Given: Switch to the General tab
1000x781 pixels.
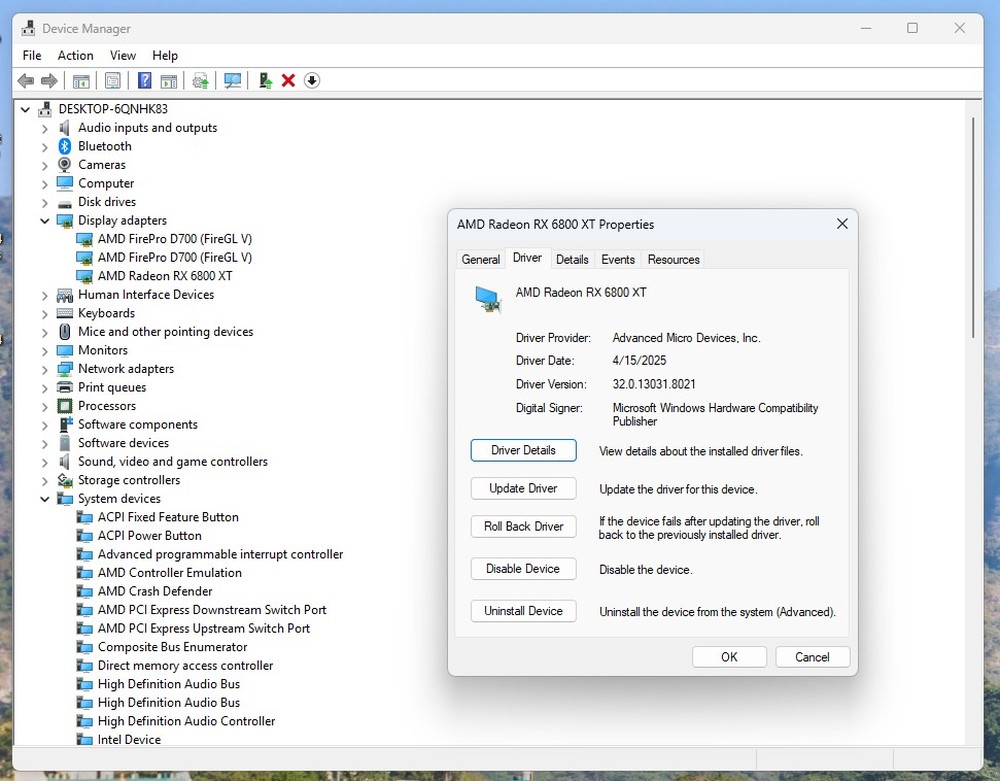Looking at the screenshot, I should [480, 259].
